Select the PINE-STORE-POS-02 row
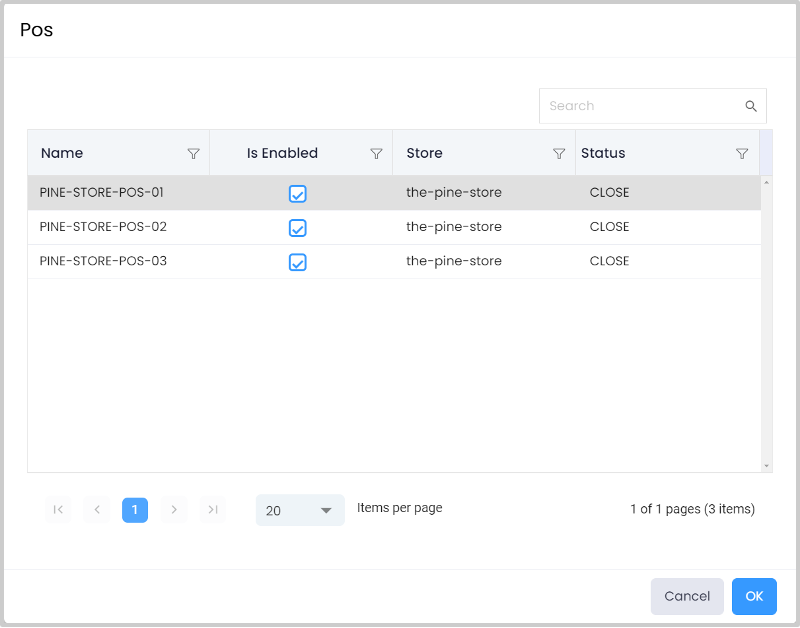 [103, 227]
